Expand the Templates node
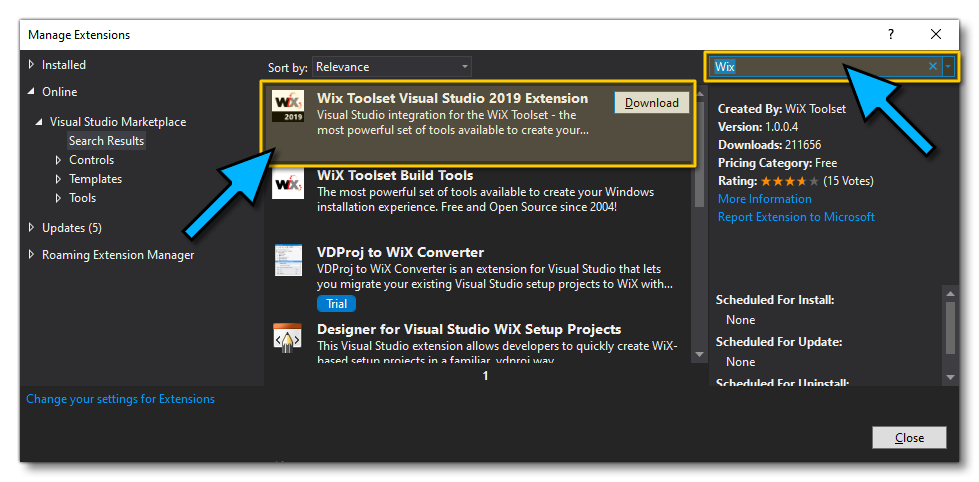Viewport: 979px width, 482px height. point(59,179)
